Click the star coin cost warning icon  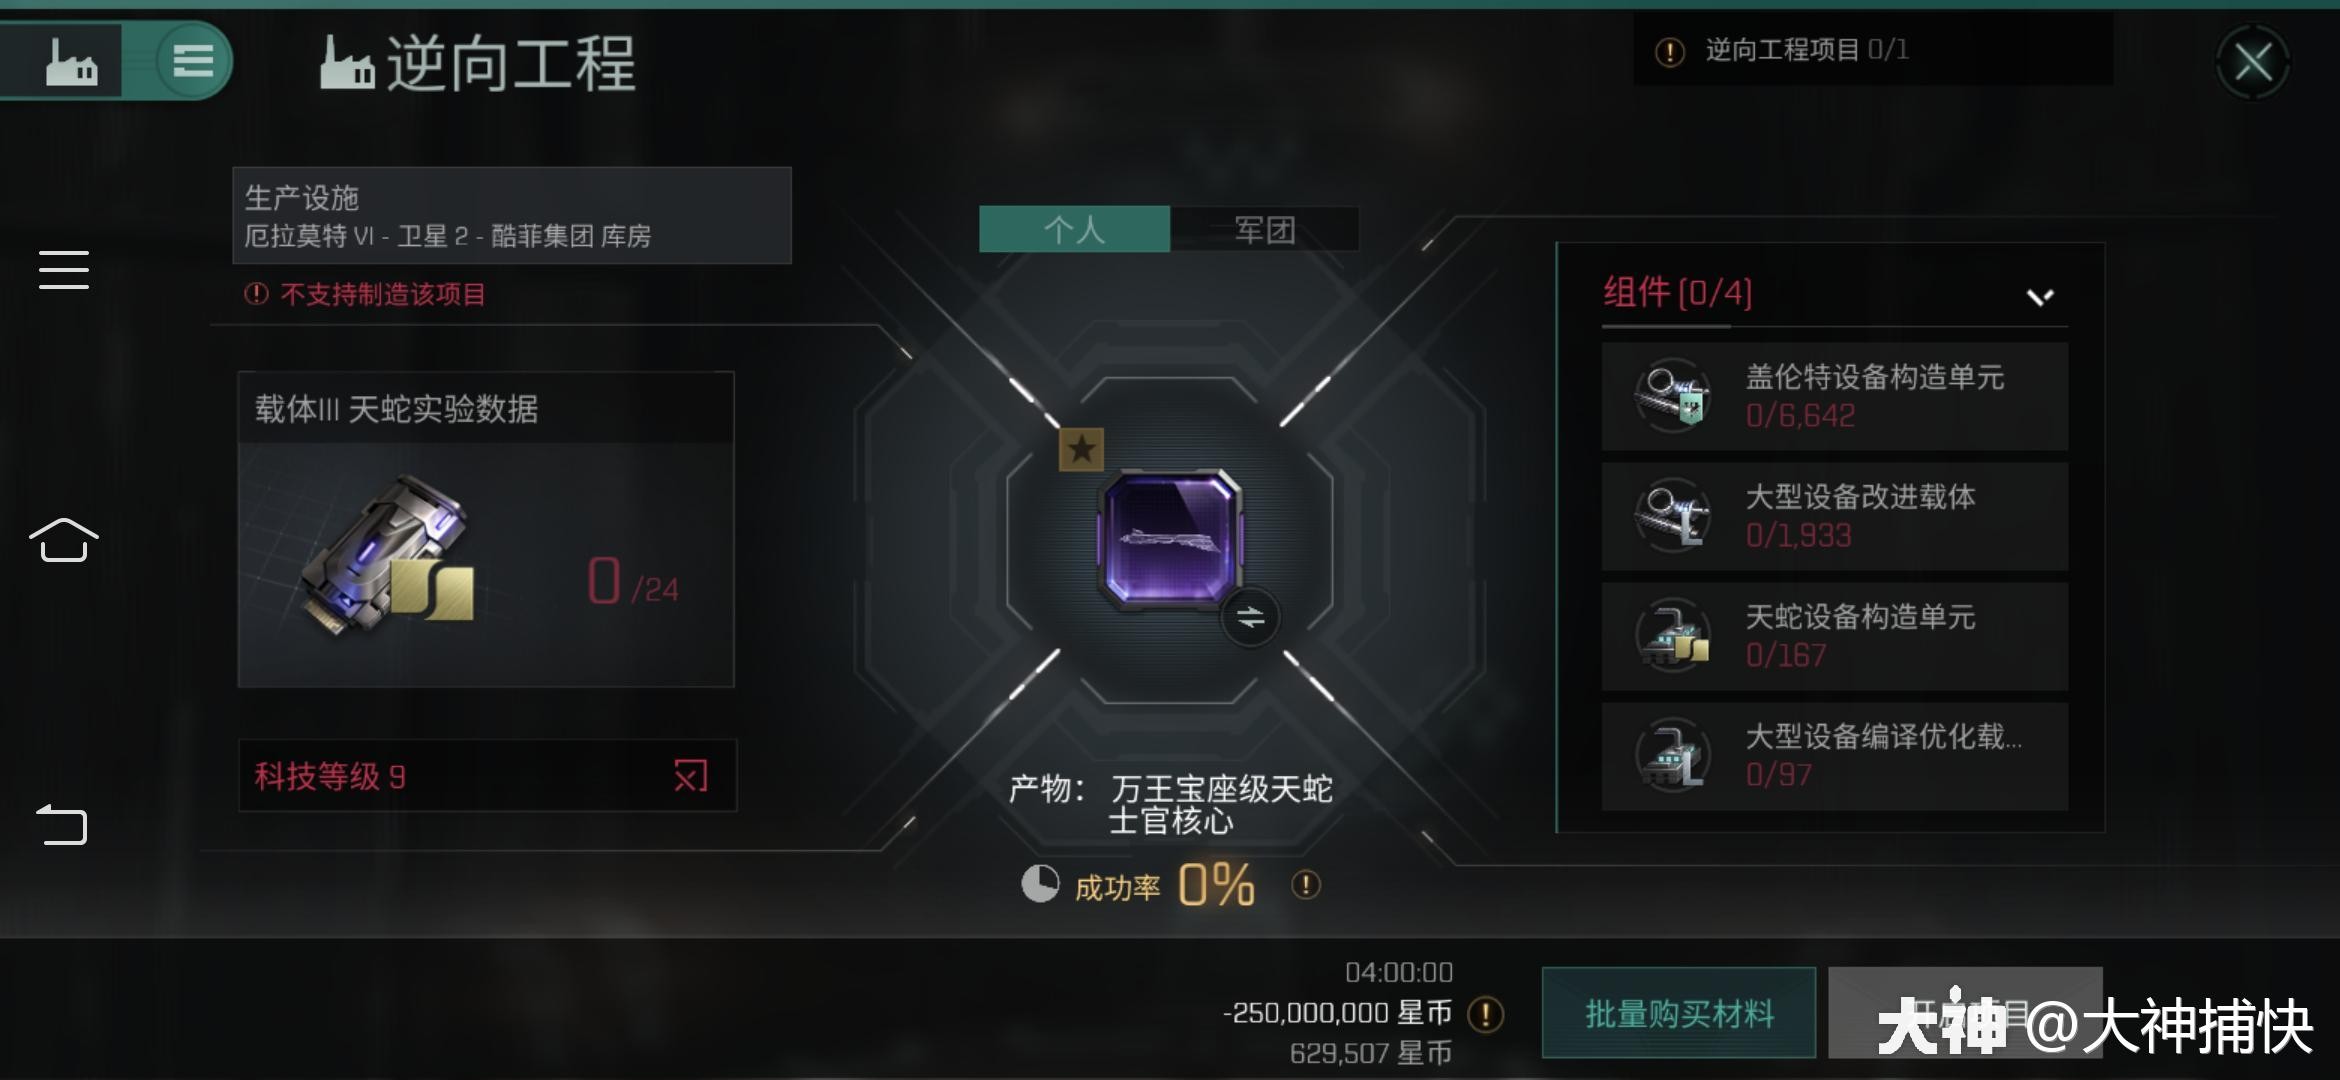pyautogui.click(x=1486, y=1014)
